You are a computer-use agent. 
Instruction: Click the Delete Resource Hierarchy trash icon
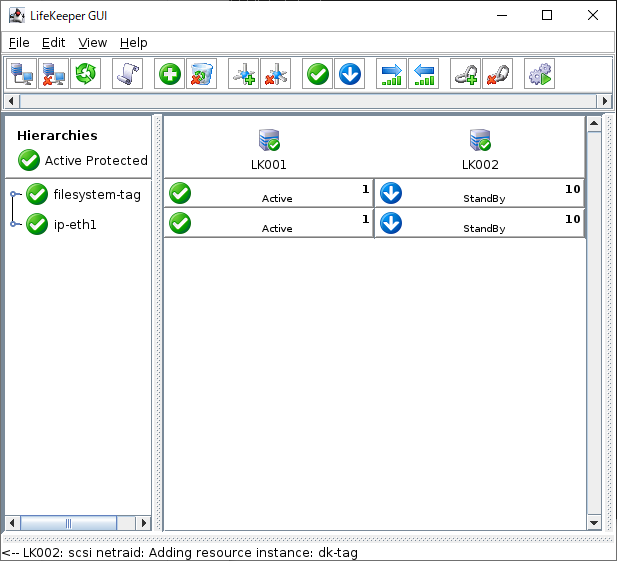tap(201, 74)
